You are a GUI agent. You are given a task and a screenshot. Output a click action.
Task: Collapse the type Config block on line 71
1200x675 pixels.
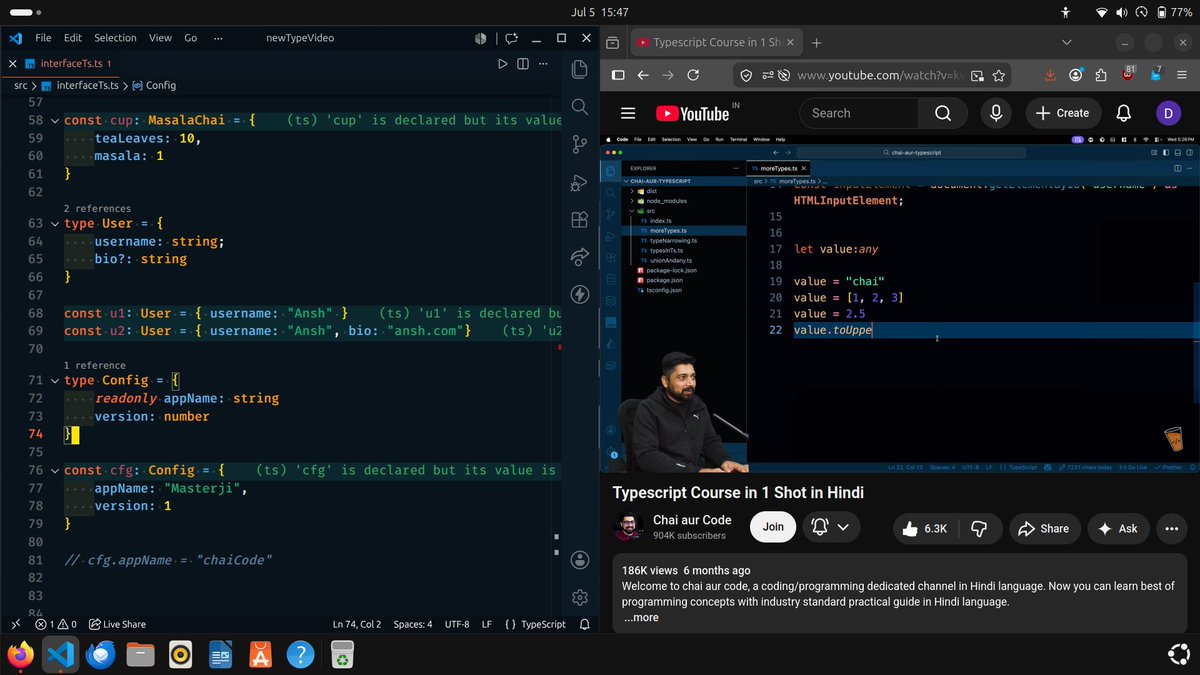tap(54, 381)
